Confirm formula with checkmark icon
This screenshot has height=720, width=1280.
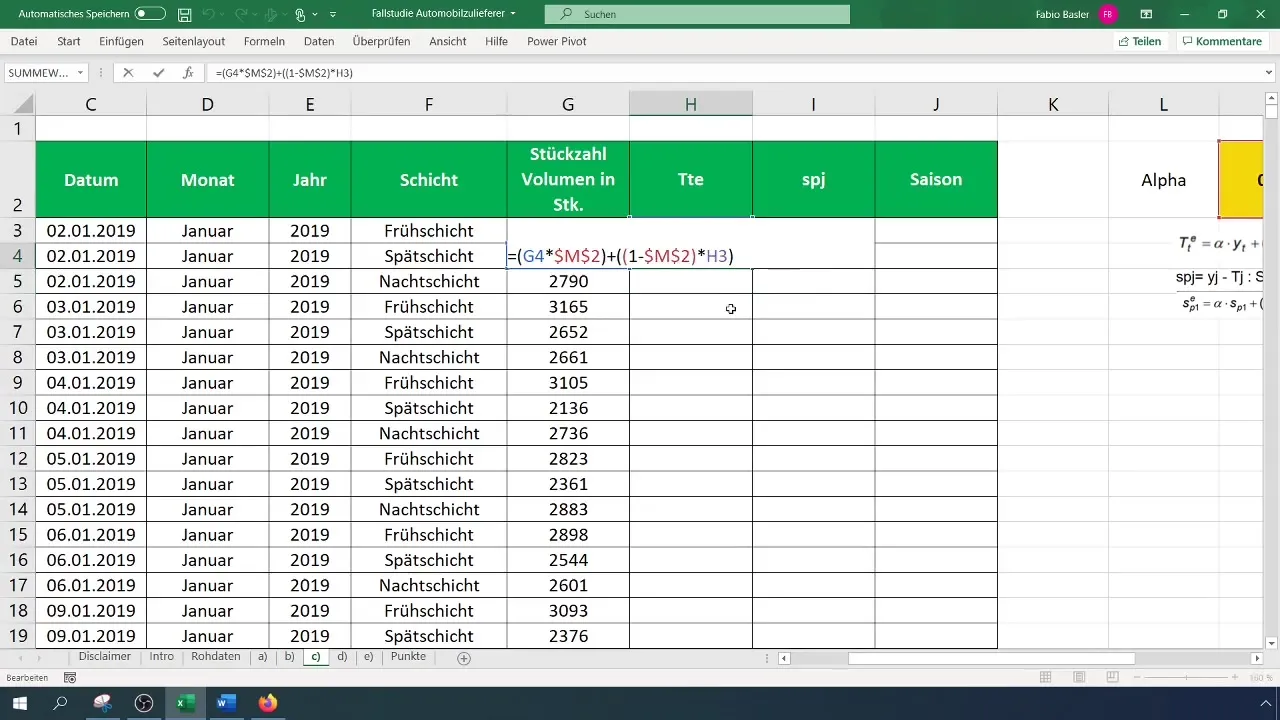tap(158, 73)
